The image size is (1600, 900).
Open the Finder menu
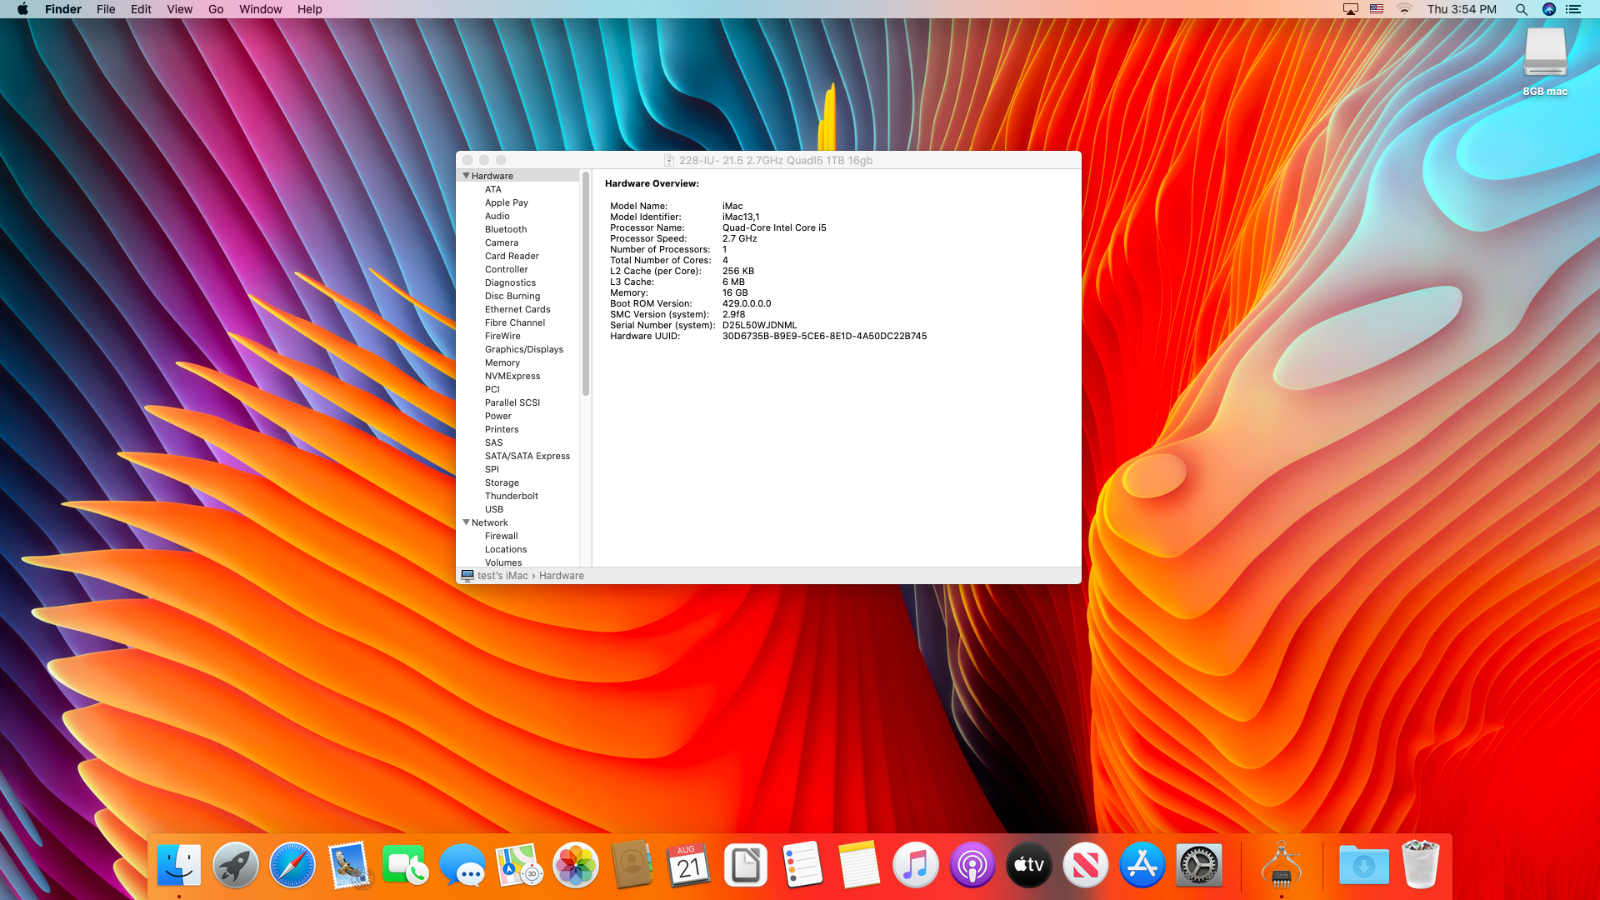coord(63,9)
